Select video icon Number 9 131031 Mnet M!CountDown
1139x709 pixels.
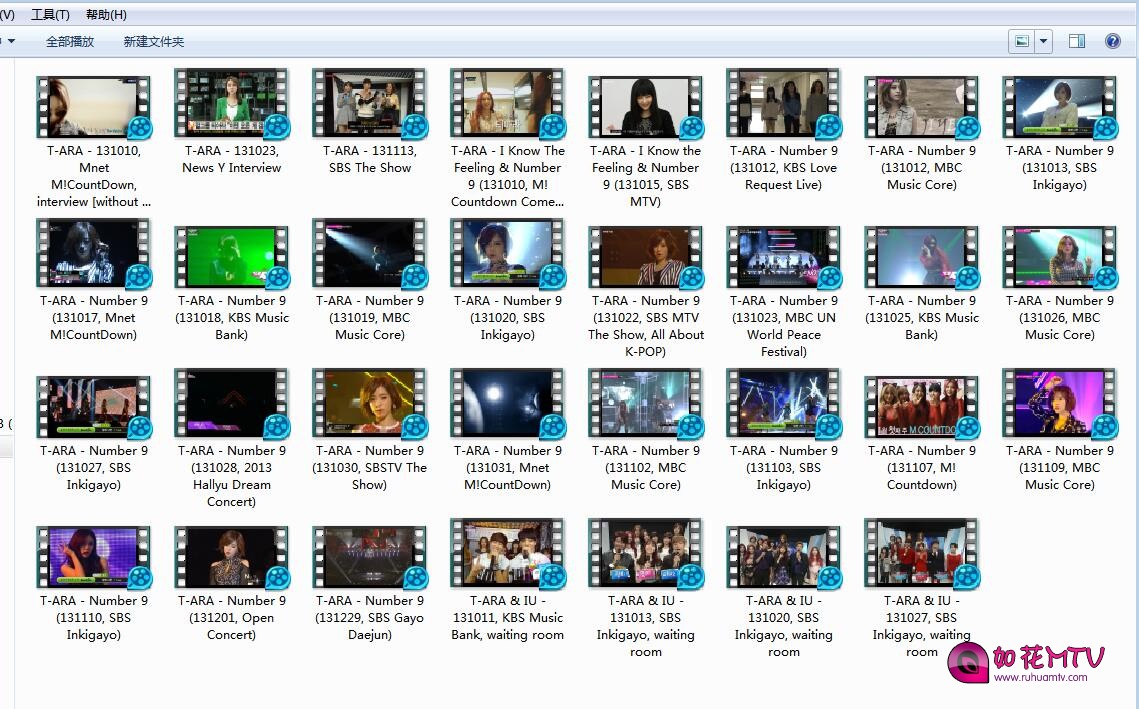(508, 403)
